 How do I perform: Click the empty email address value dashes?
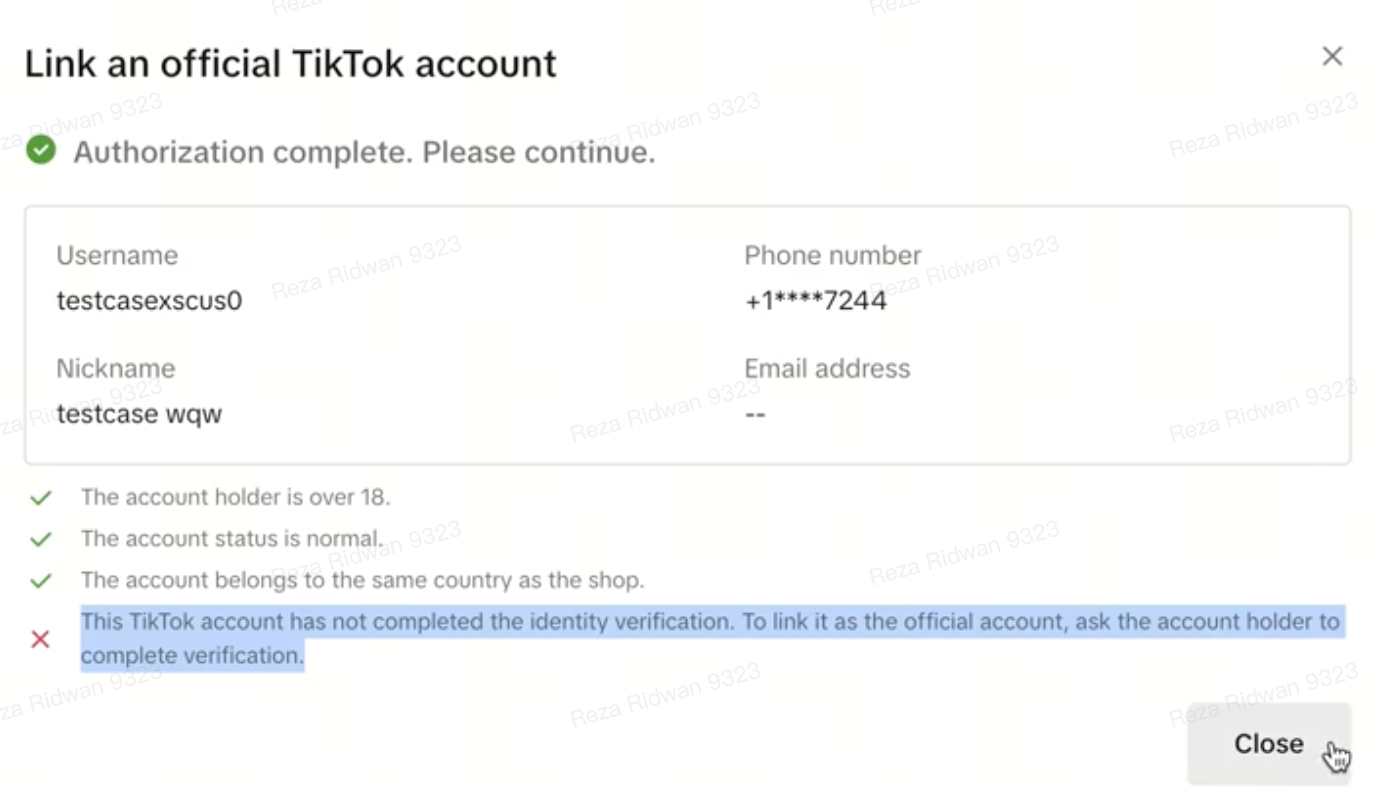755,413
